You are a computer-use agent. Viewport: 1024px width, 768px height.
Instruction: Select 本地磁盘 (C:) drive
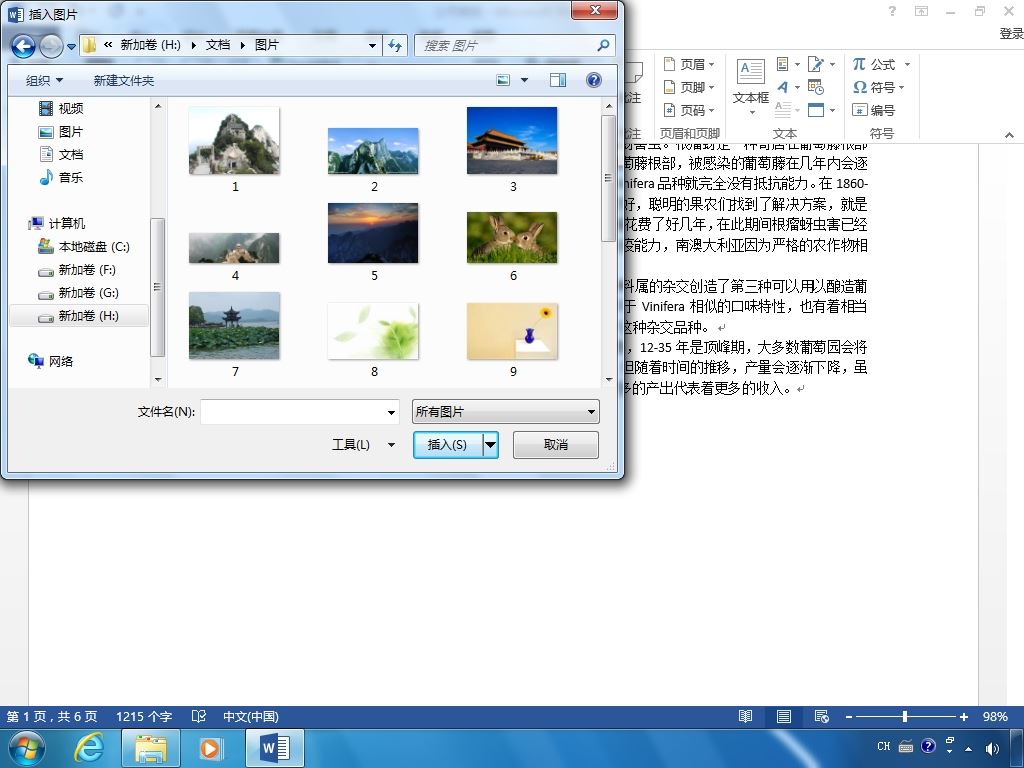click(x=84, y=247)
